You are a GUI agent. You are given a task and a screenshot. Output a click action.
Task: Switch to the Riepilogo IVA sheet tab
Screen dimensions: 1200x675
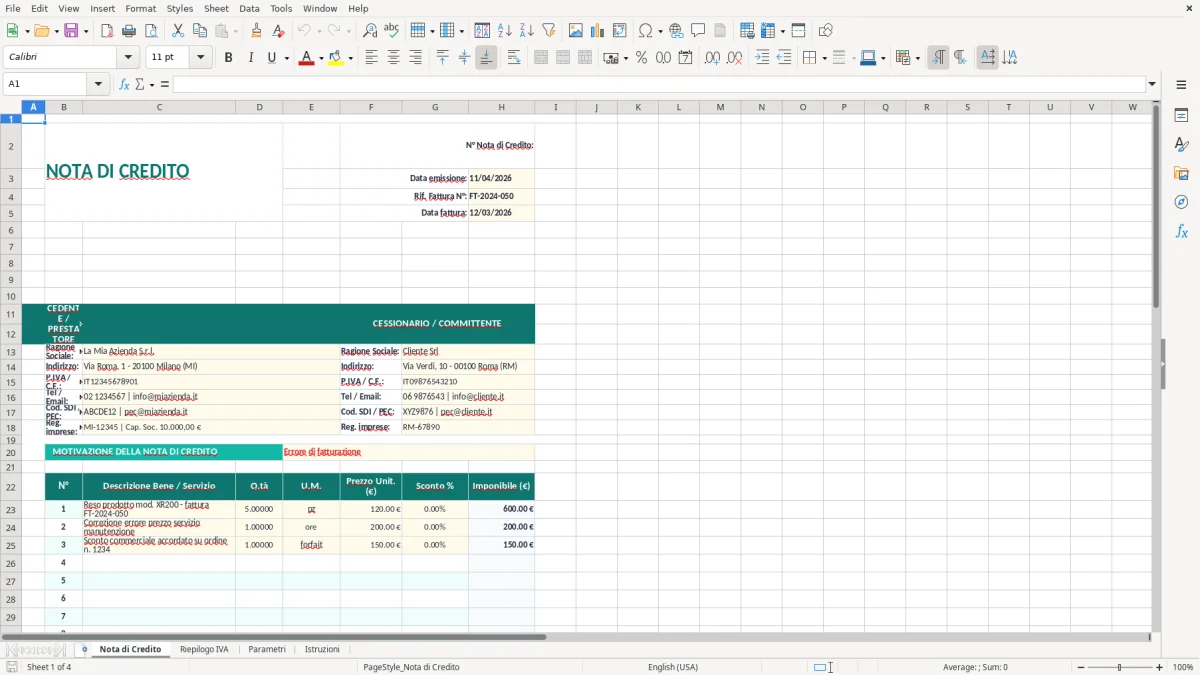(204, 649)
